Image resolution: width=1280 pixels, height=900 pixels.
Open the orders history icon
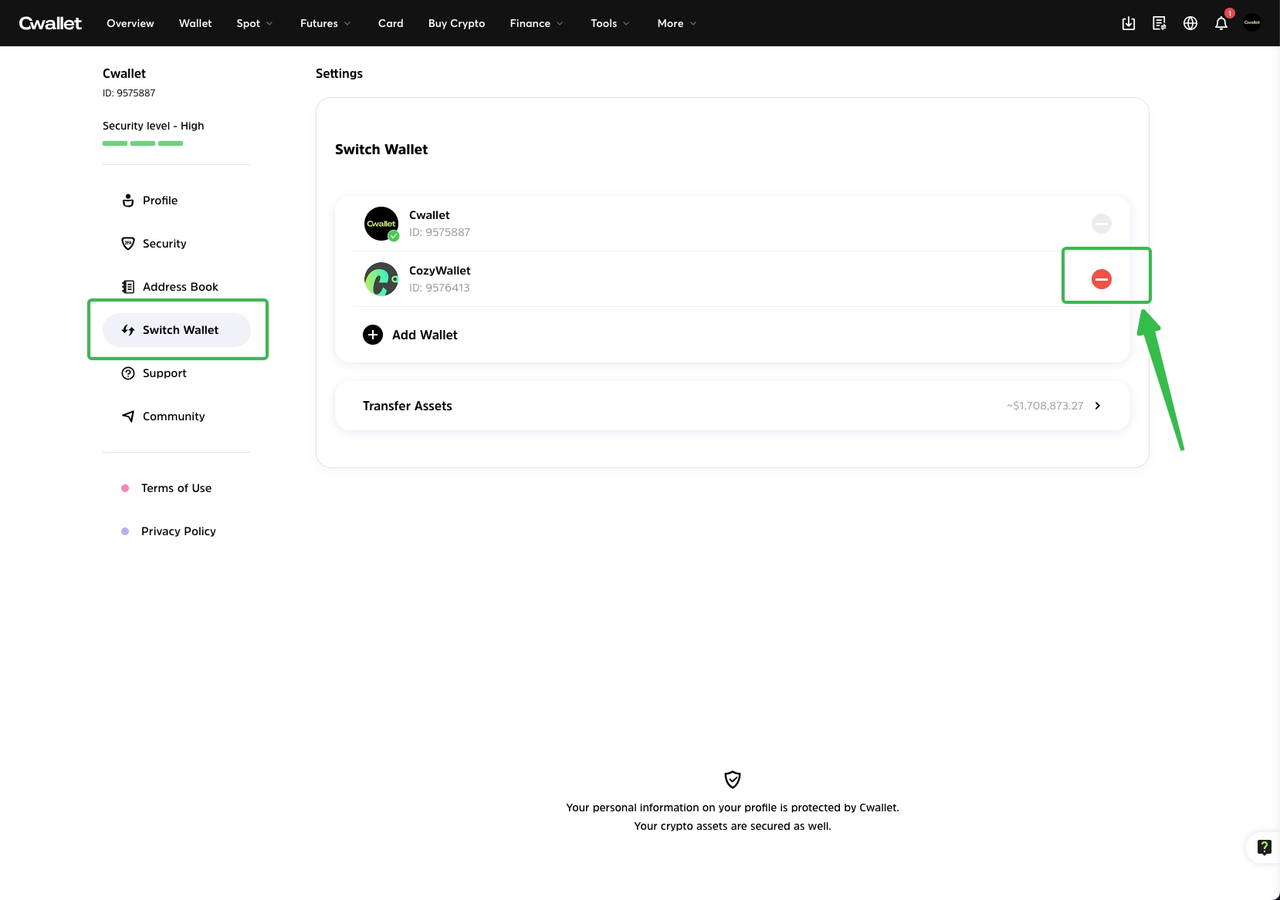tap(1159, 23)
